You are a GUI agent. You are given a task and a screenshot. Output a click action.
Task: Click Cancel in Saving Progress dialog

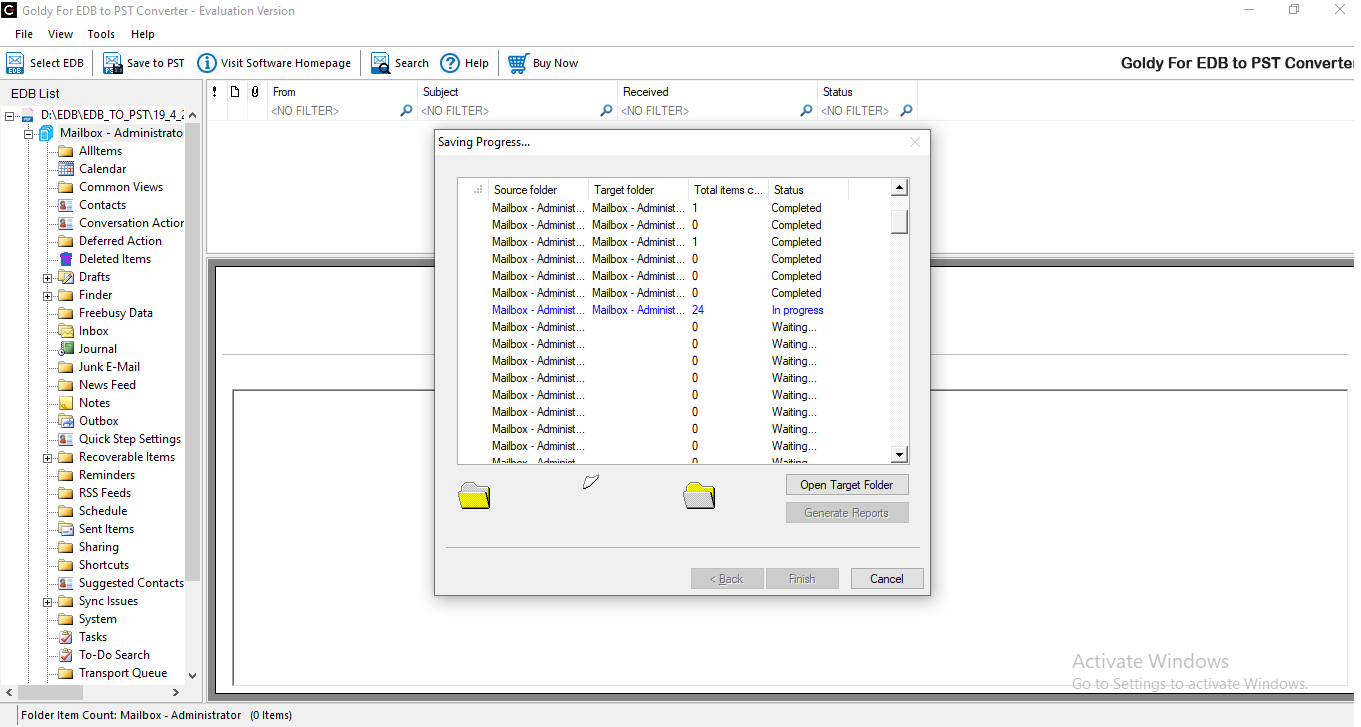pyautogui.click(x=887, y=579)
